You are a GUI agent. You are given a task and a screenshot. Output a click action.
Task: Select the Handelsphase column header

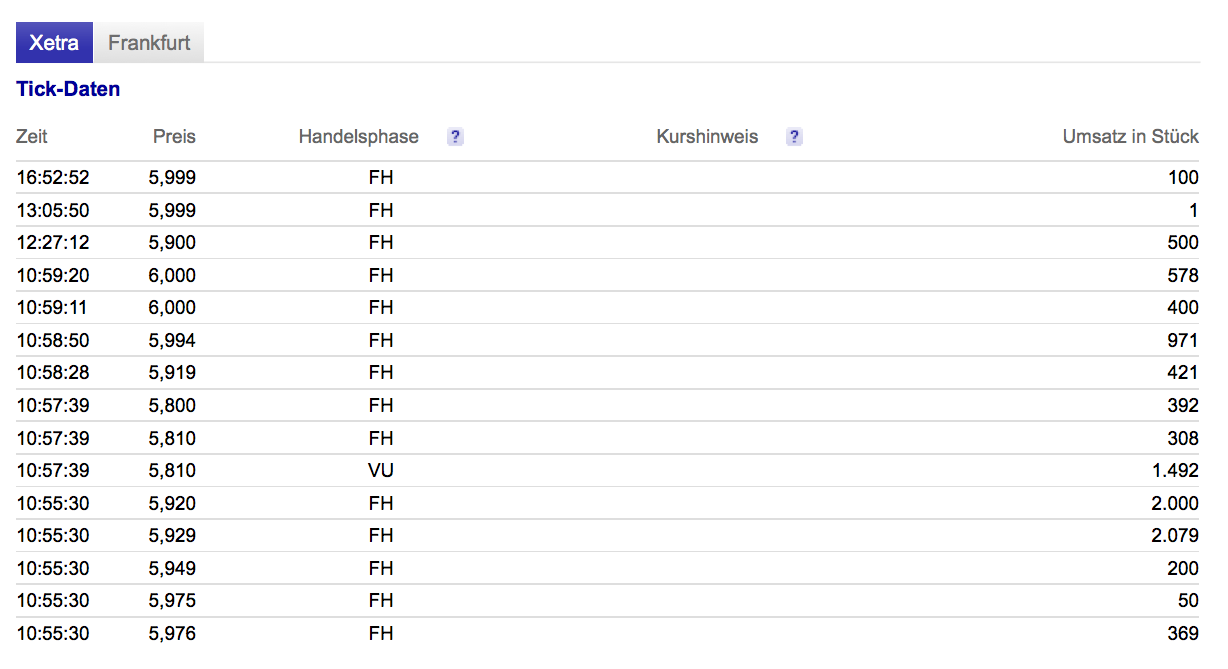click(358, 137)
